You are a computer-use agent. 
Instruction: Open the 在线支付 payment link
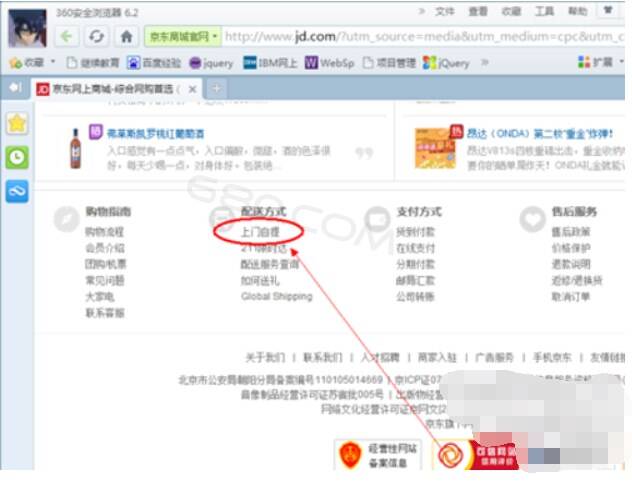pyautogui.click(x=415, y=248)
